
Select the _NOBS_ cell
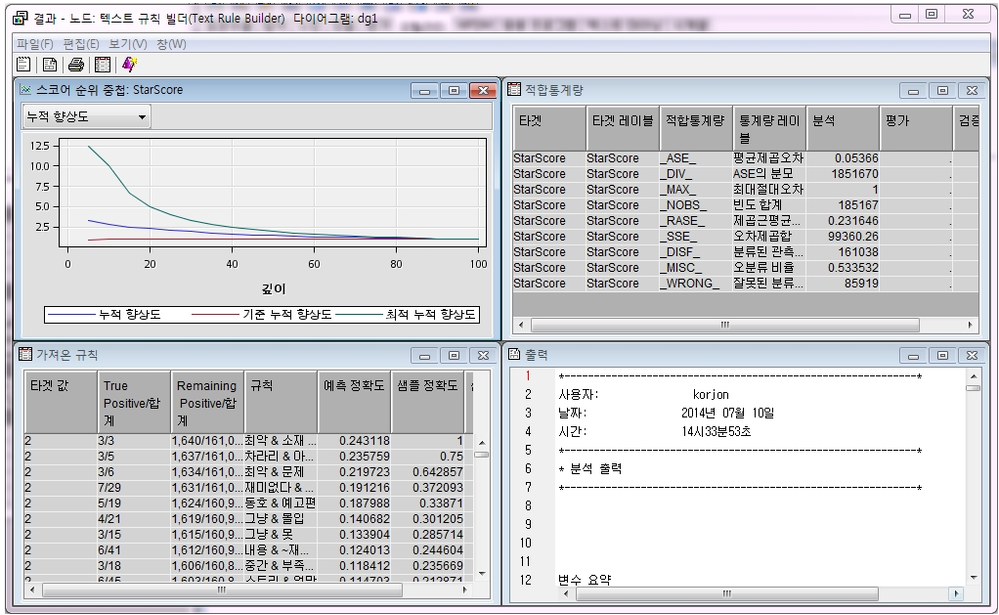[x=696, y=205]
